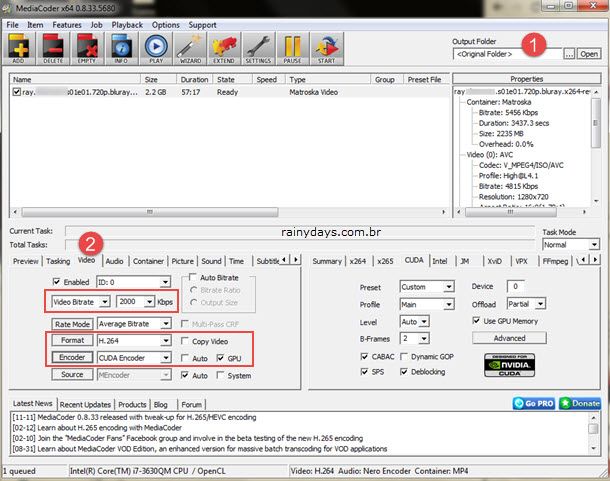Click the Go PRO badge
Screen dimensions: 610x481
(534, 403)
